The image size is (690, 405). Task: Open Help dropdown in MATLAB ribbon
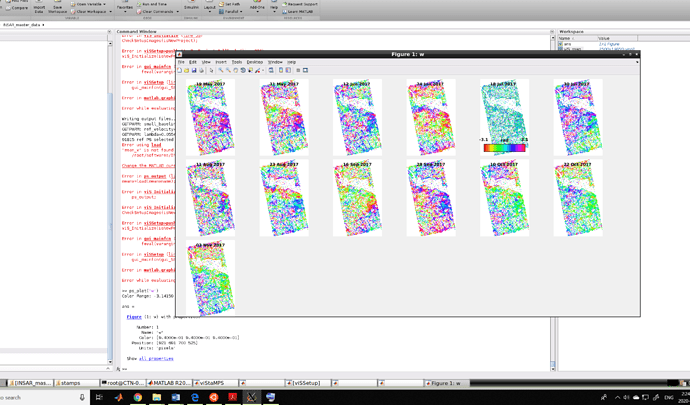(274, 8)
